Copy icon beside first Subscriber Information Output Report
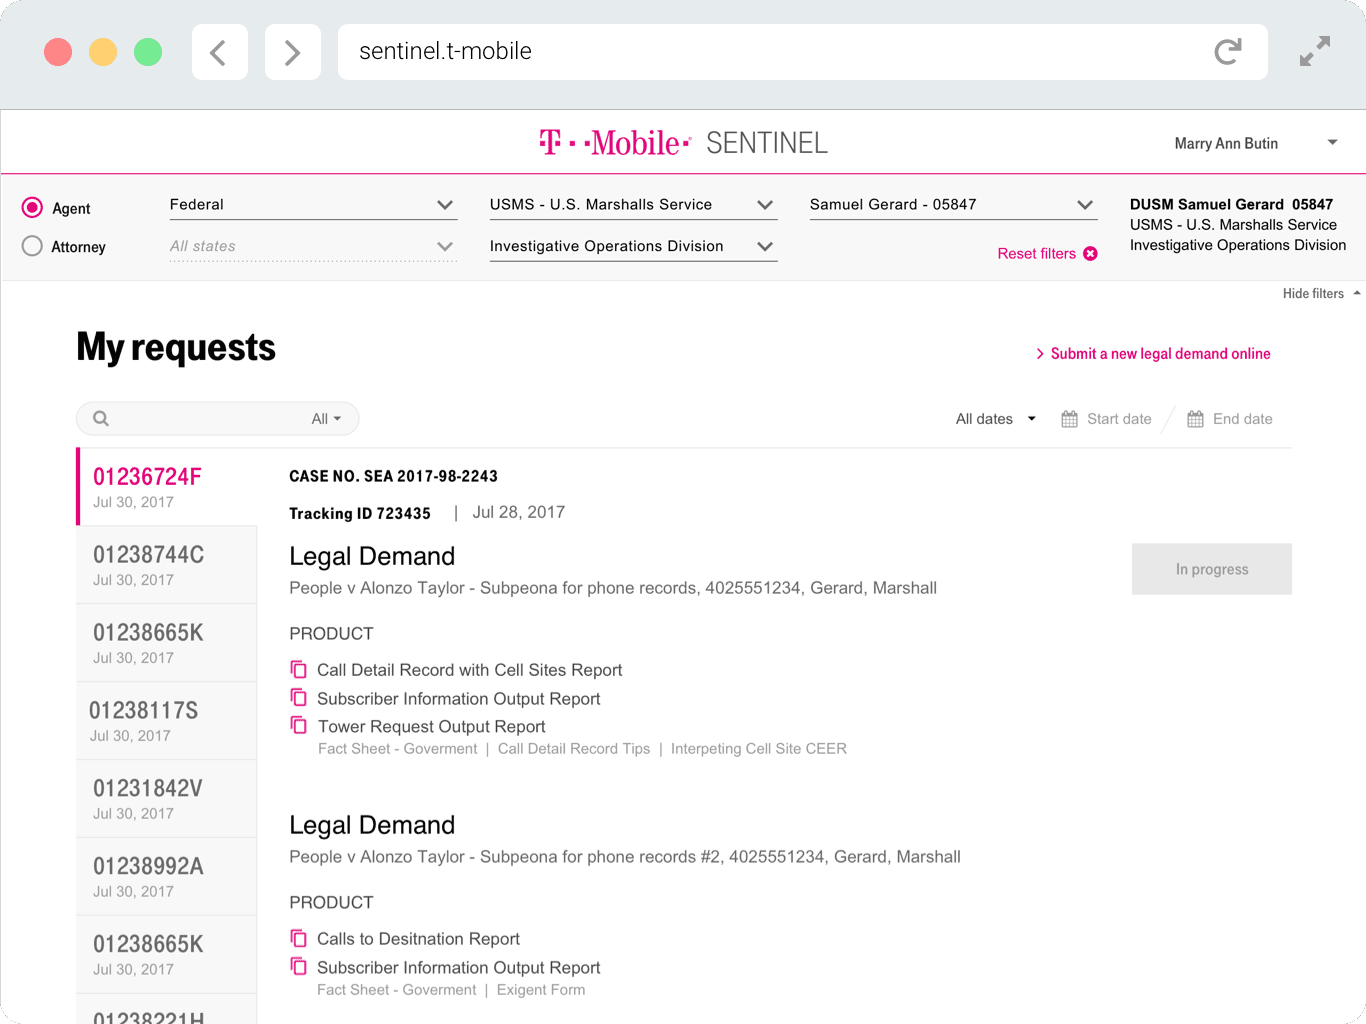1366x1024 pixels. pos(299,697)
